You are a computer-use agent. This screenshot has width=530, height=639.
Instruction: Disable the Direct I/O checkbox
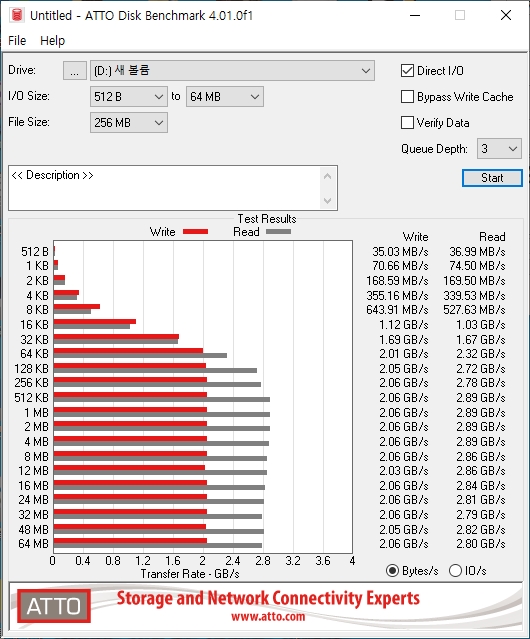click(407, 71)
